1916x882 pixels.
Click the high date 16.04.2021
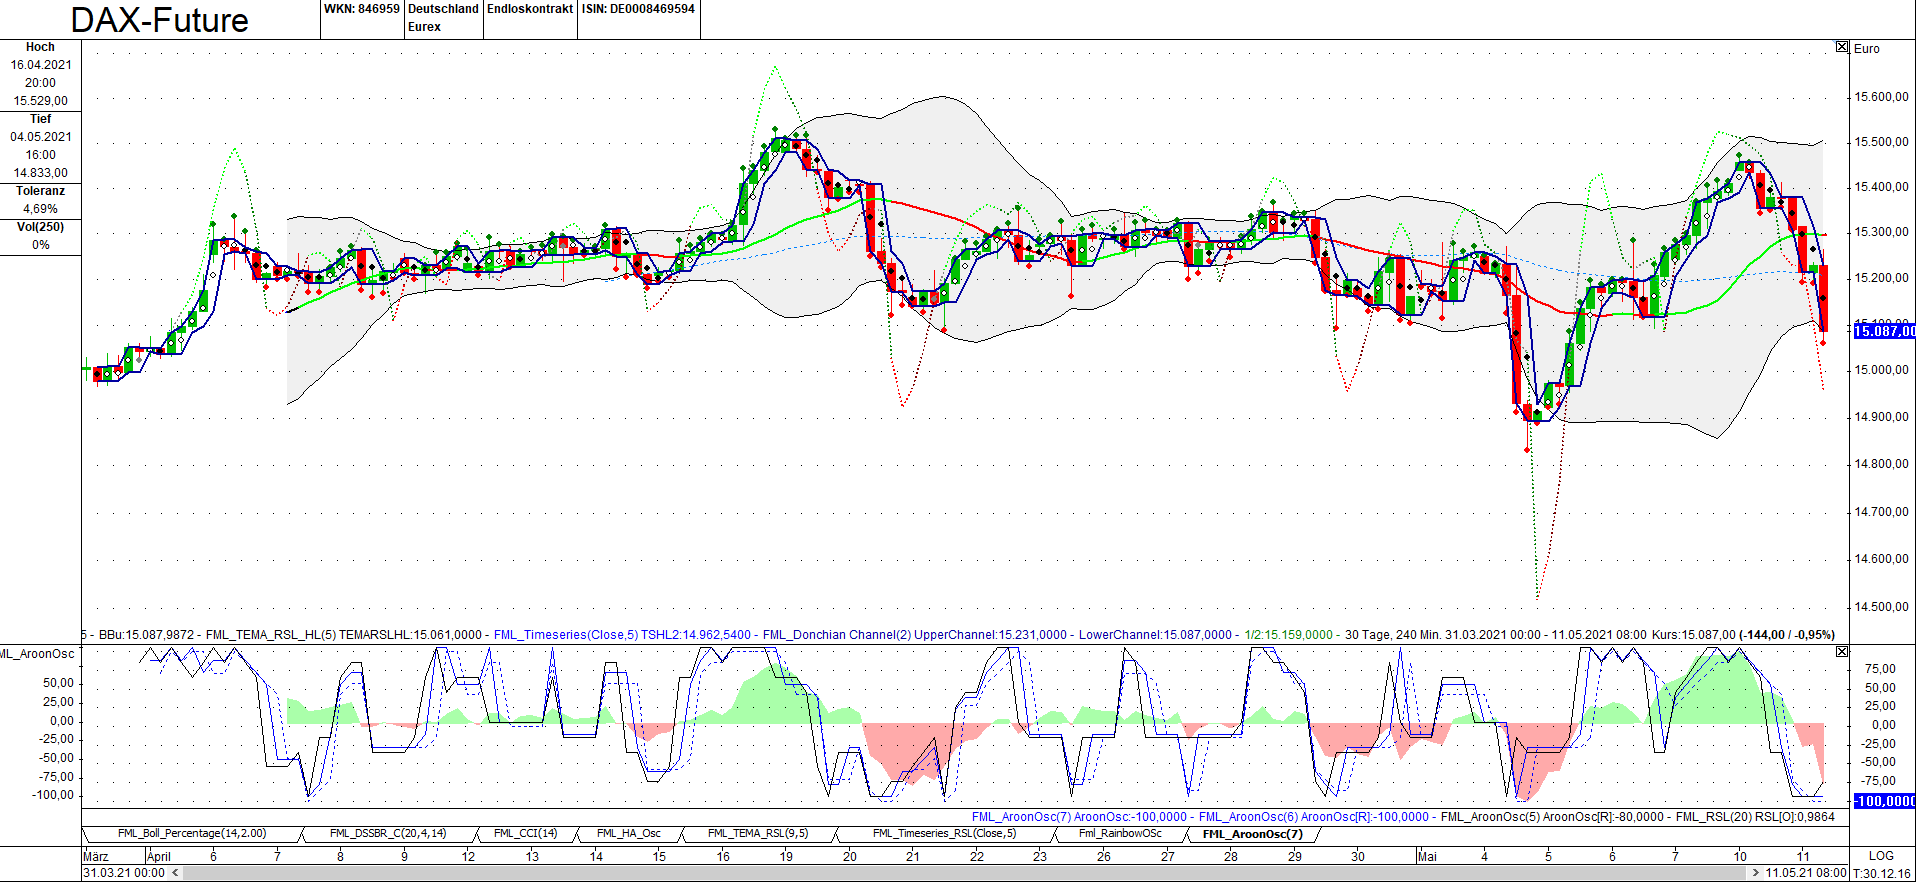(41, 65)
